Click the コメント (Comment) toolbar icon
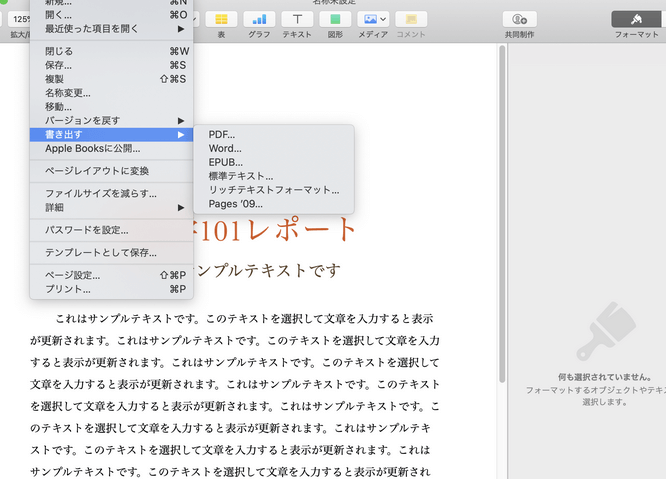 coord(411,19)
